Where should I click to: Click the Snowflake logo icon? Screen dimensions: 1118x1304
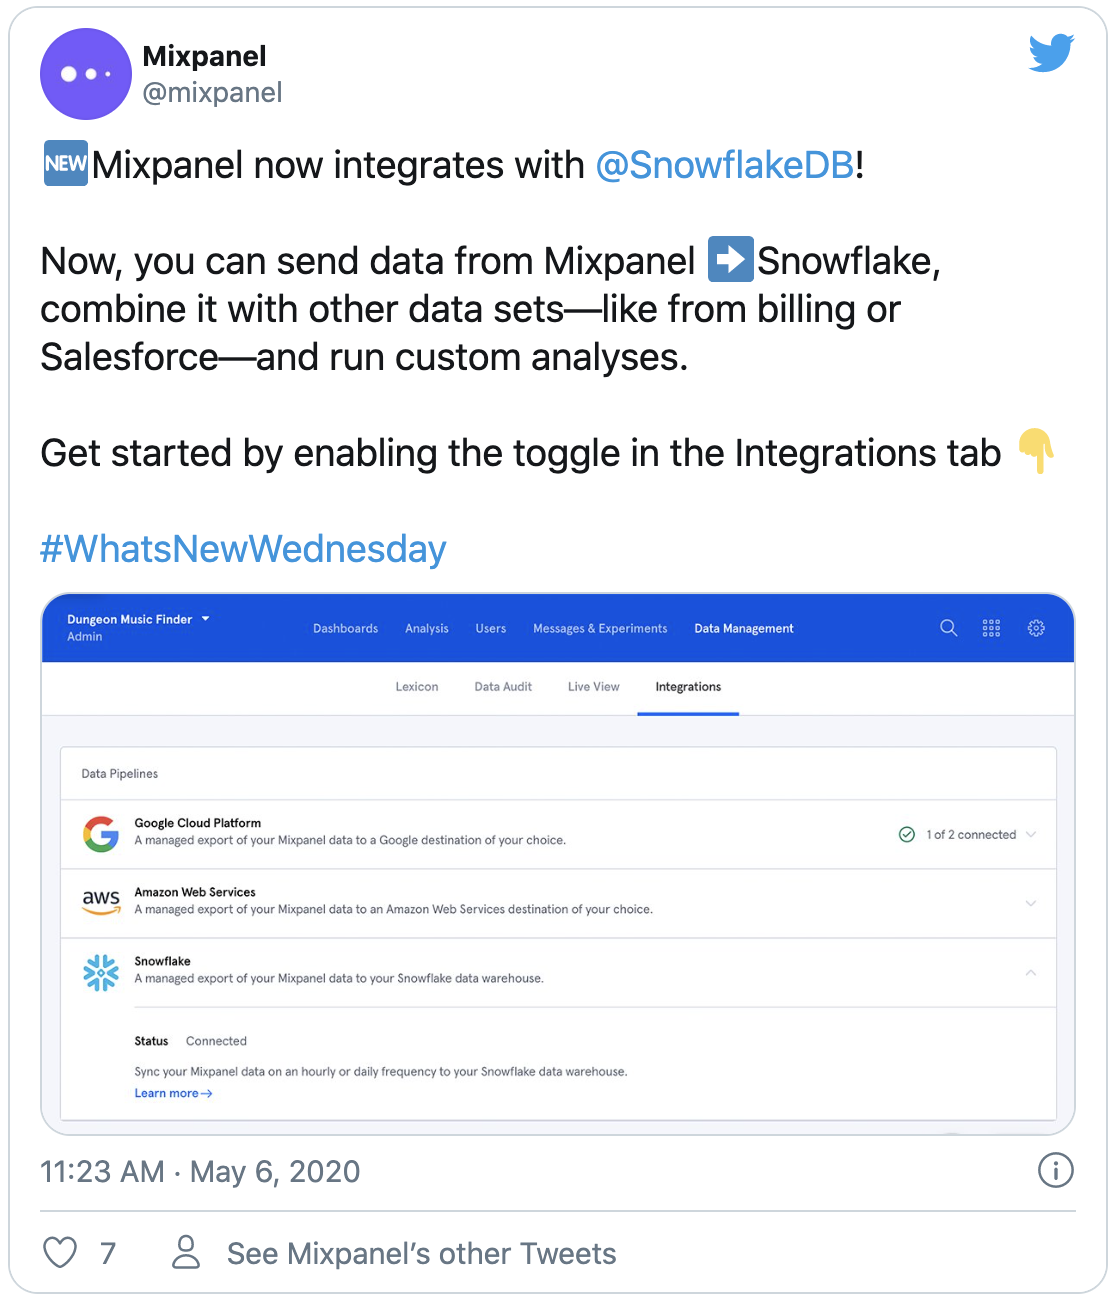click(101, 972)
